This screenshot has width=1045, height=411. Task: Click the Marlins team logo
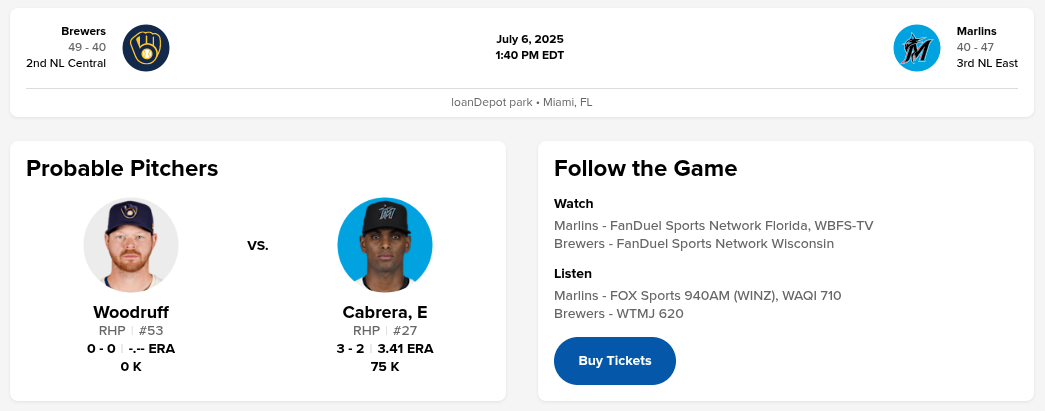[916, 48]
